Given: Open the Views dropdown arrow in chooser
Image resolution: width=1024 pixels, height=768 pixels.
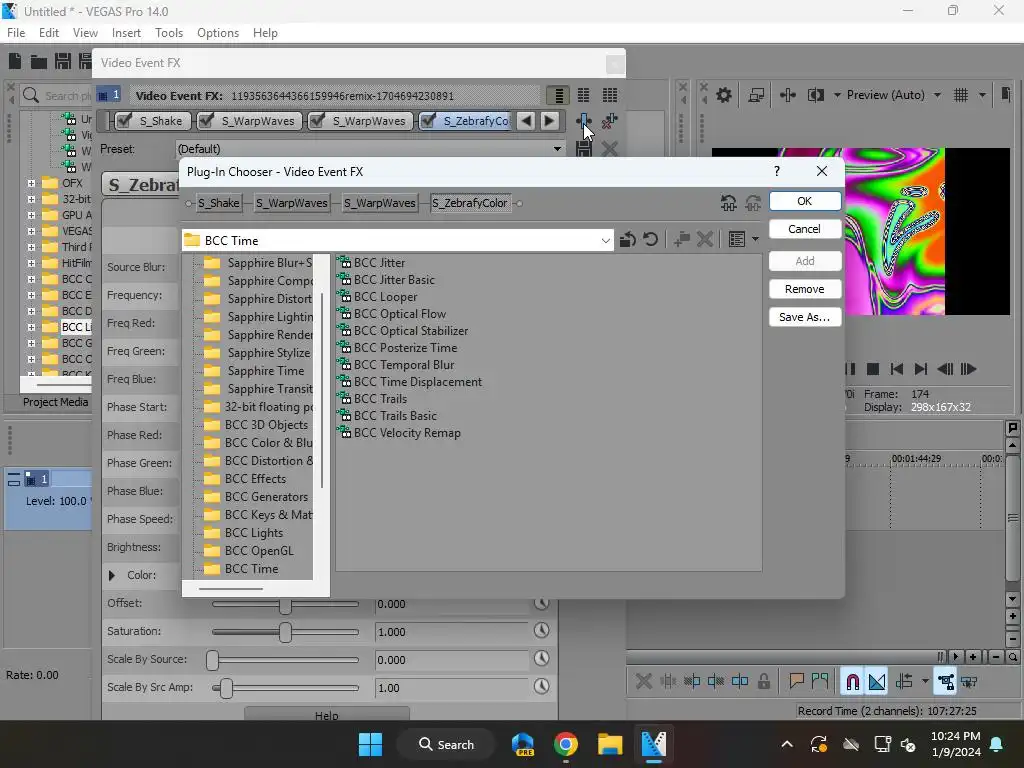Looking at the screenshot, I should pos(756,240).
